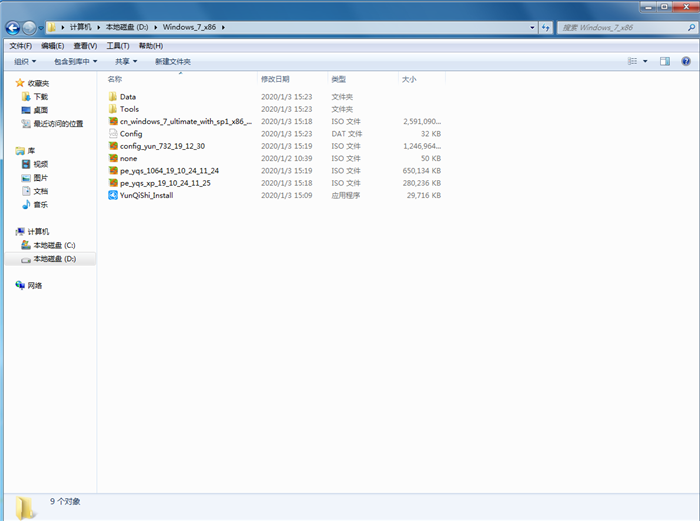Open the 文件(F) menu

[21, 46]
